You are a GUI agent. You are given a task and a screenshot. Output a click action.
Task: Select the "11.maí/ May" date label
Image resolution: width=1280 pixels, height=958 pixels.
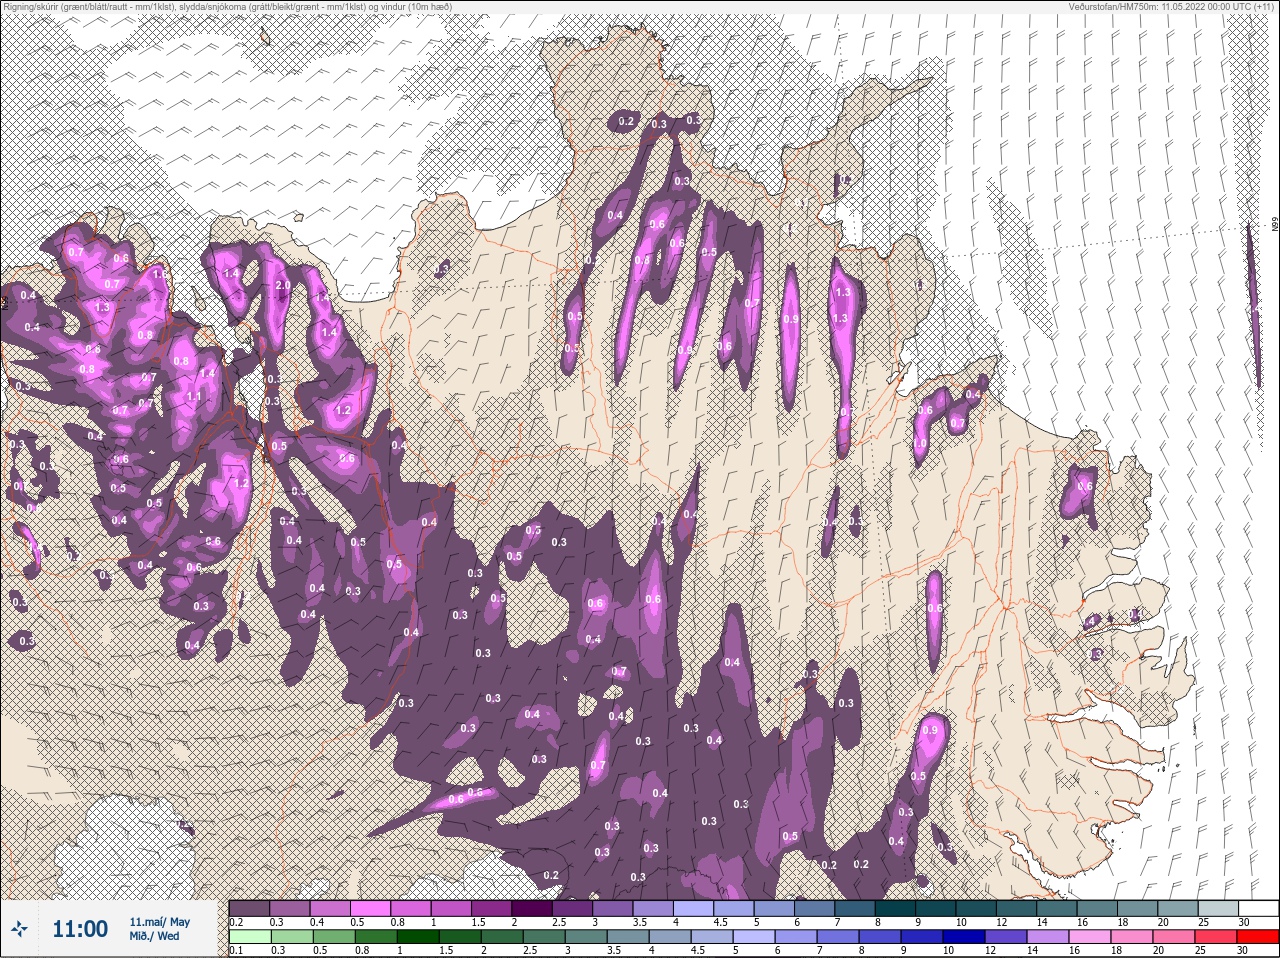click(x=159, y=922)
